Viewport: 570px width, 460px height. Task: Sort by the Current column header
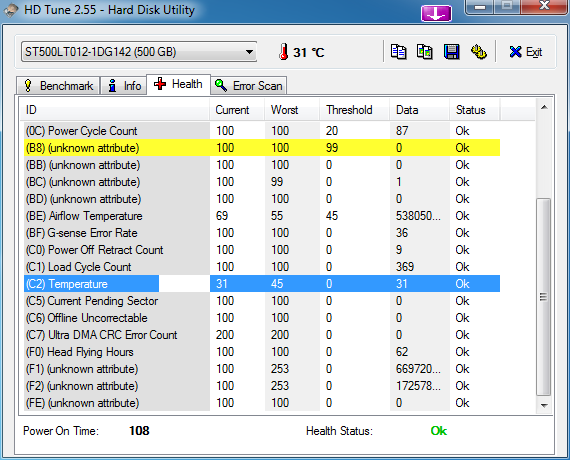coord(237,110)
